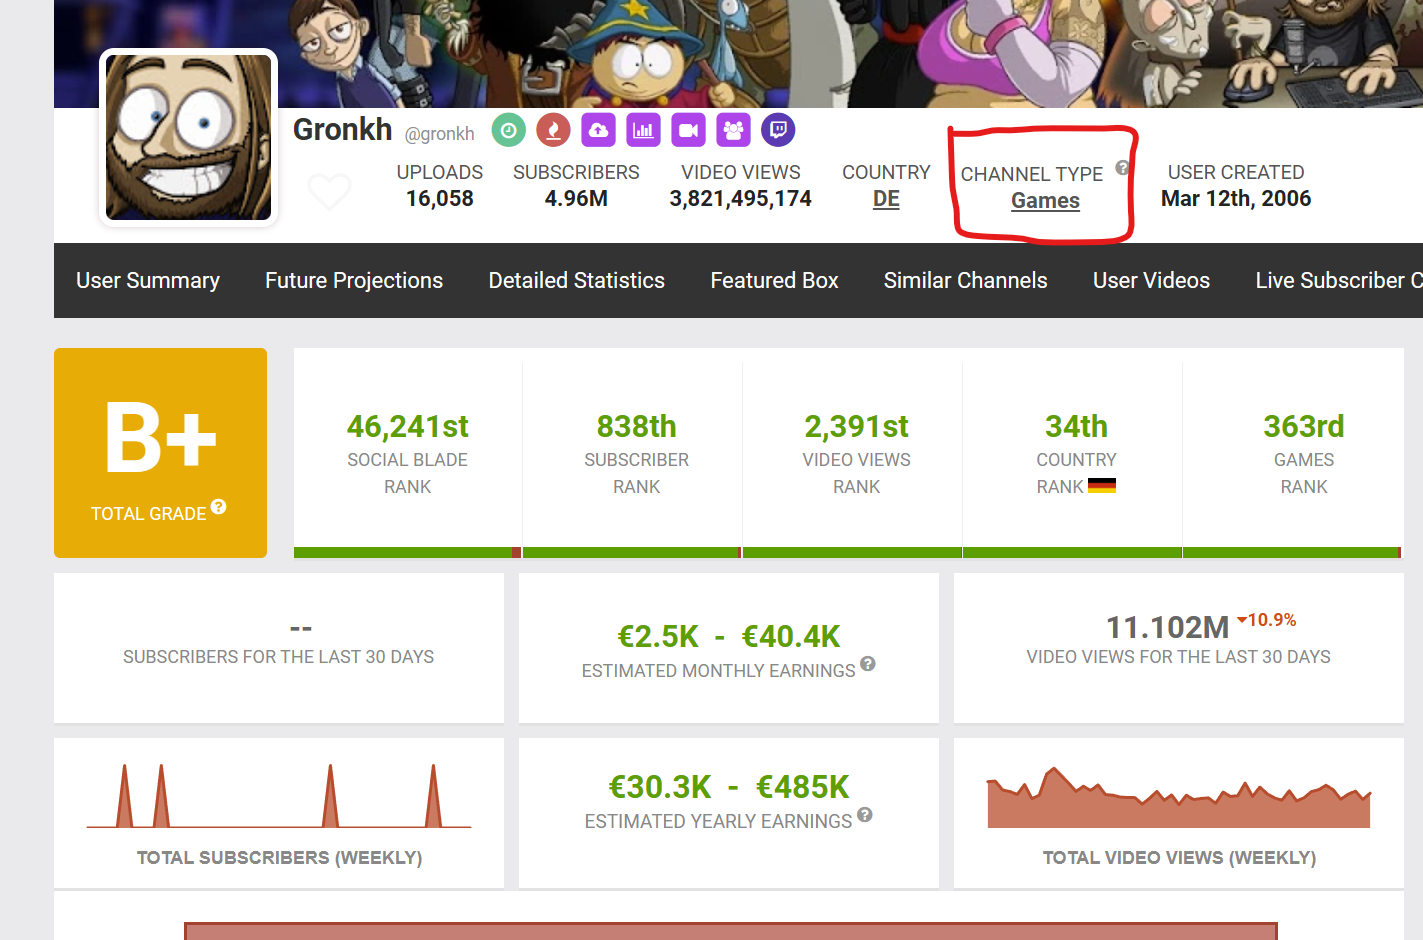Select the User Videos tab
The height and width of the screenshot is (940, 1423).
[x=1151, y=281]
